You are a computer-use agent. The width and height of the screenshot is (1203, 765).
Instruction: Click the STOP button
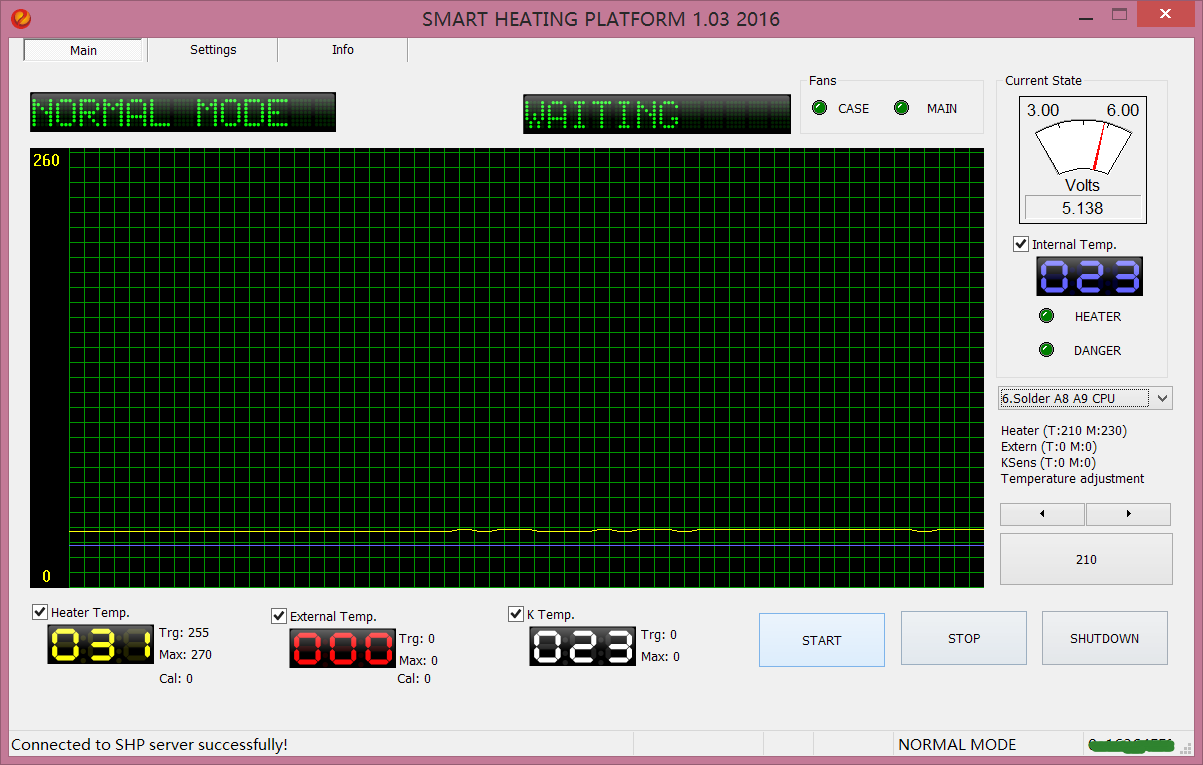(964, 639)
